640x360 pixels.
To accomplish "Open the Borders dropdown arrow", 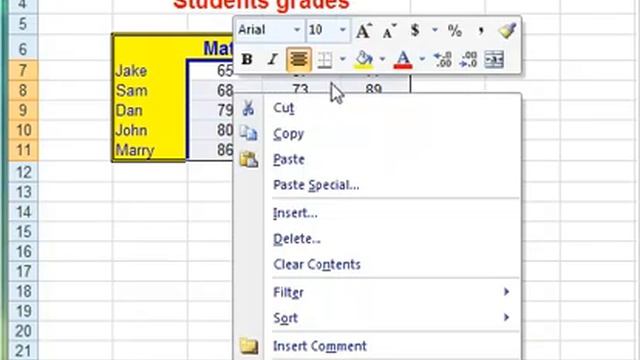I will click(342, 60).
